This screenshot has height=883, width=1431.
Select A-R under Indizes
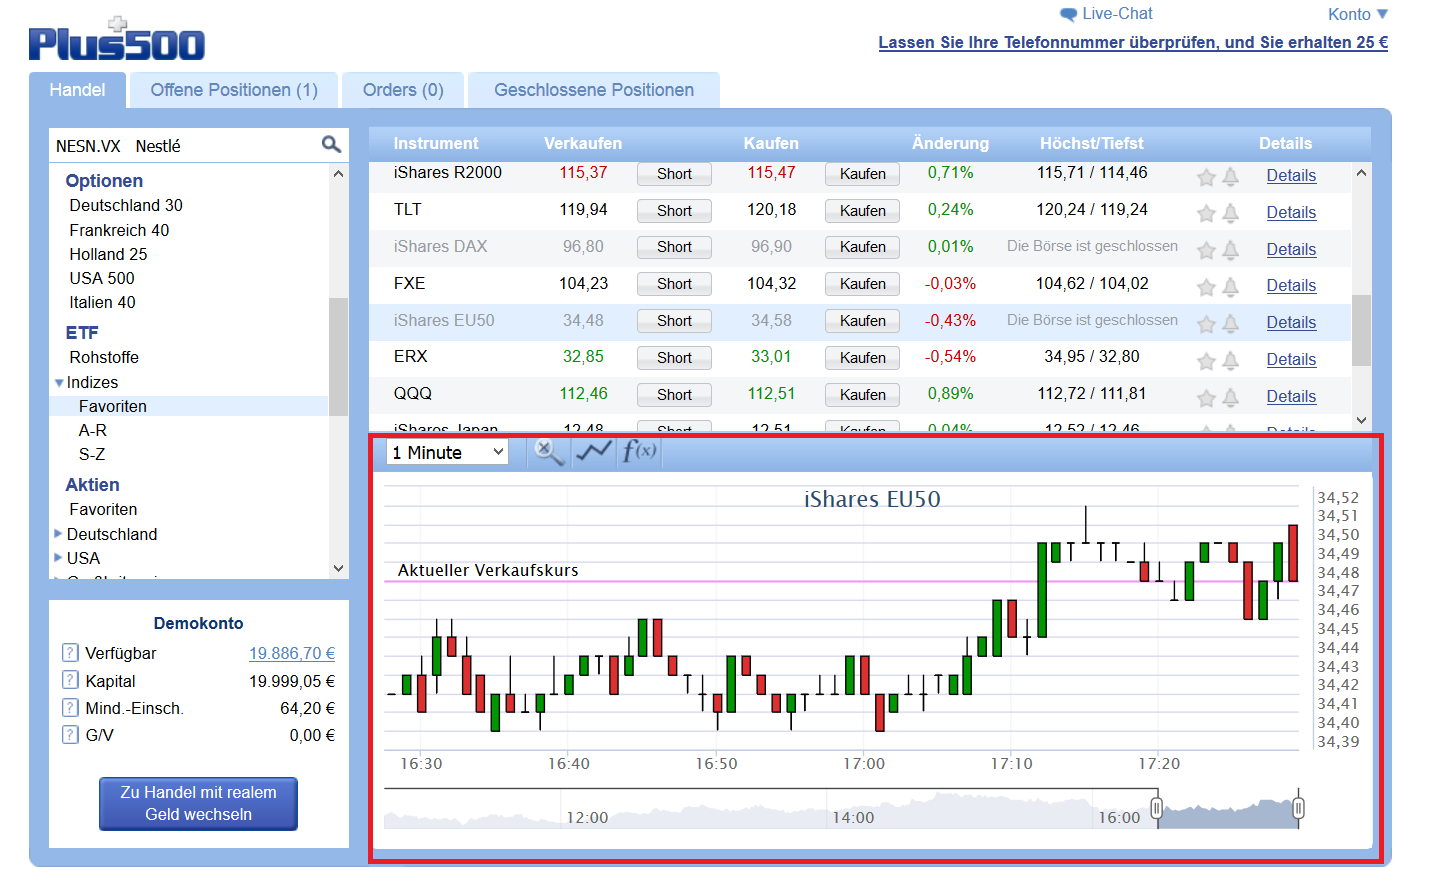(93, 430)
